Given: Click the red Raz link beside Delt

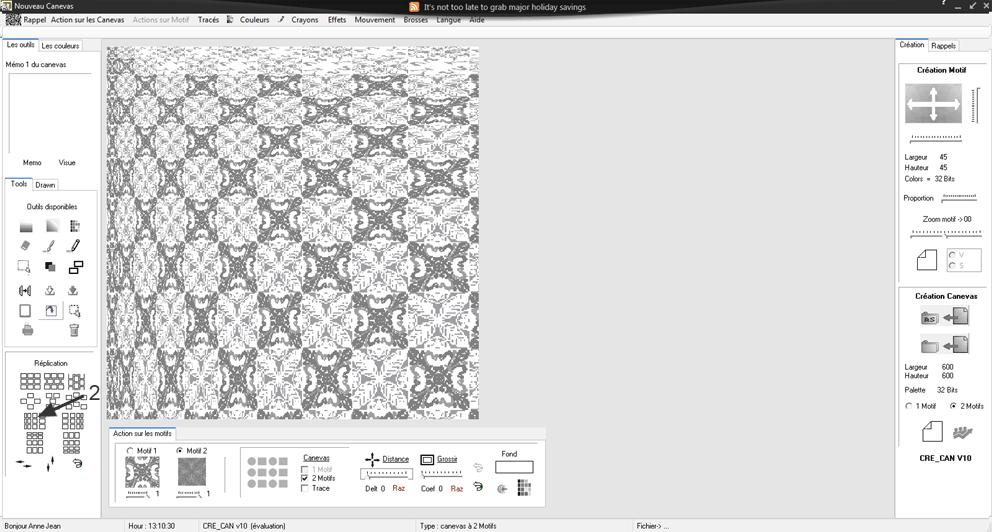Looking at the screenshot, I should [398, 488].
